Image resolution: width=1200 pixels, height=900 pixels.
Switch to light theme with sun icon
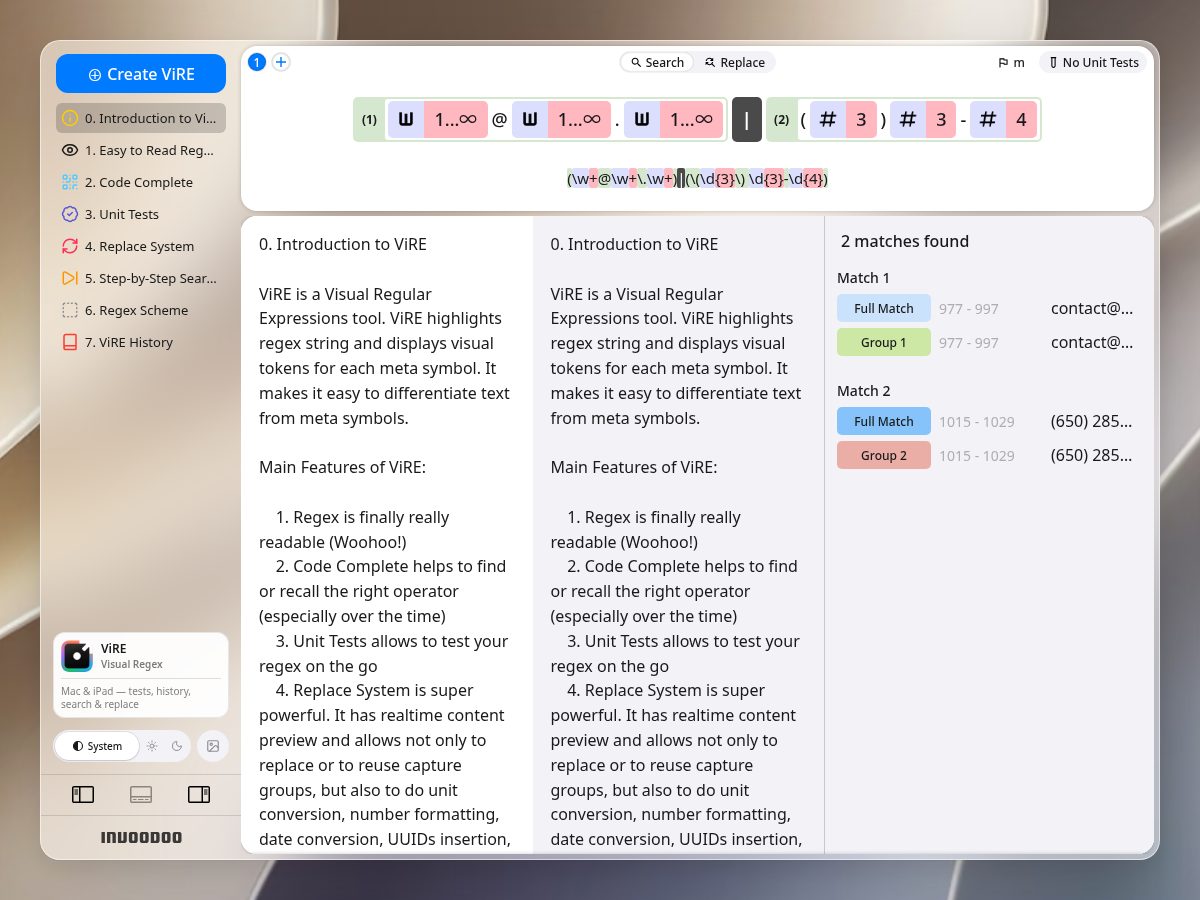[152, 746]
